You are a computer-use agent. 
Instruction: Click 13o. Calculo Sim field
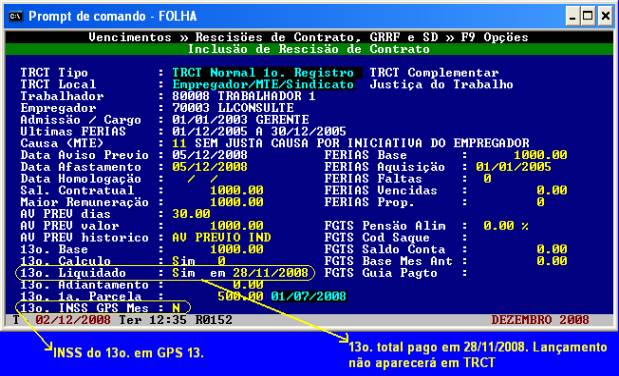pos(184,261)
